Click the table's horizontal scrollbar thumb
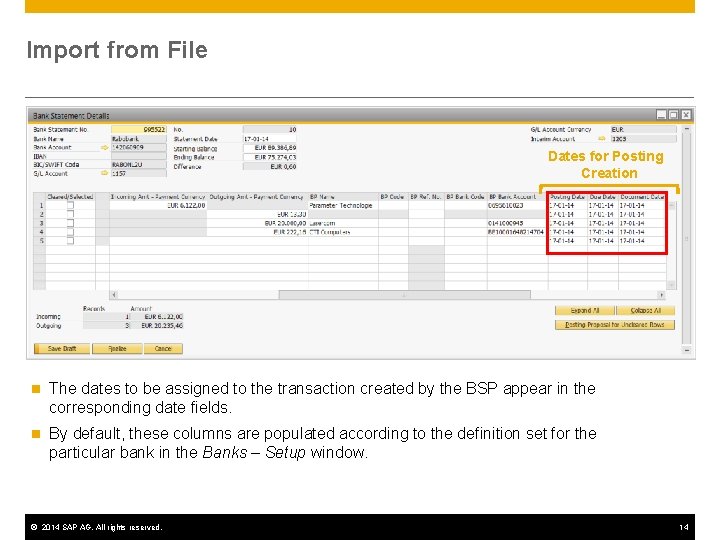Viewport: 720px width, 540px height. [405, 295]
